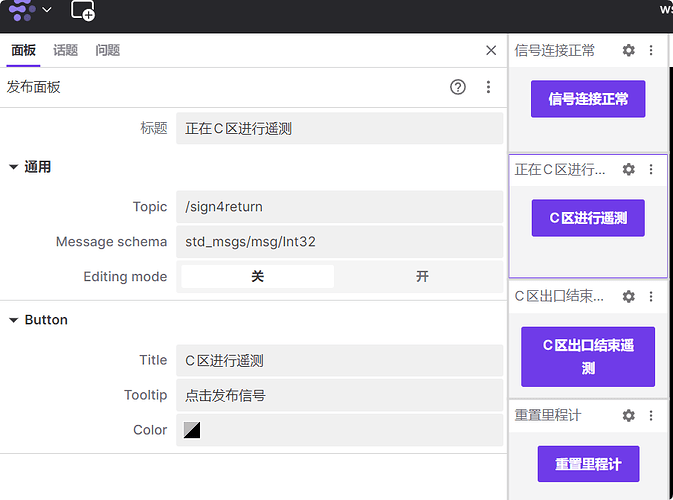Open more options of 重置里程计 panel
Image resolution: width=673 pixels, height=500 pixels.
651,415
